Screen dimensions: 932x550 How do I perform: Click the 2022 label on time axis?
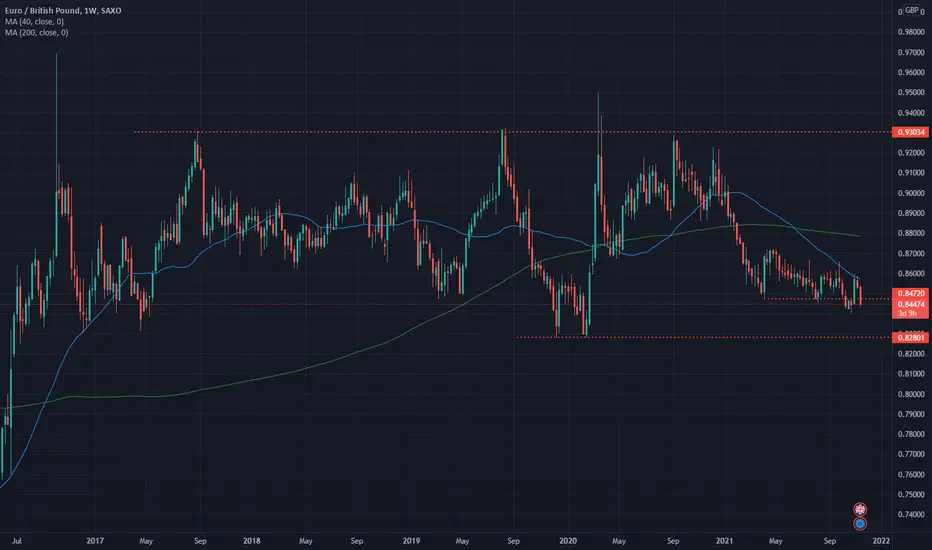(881, 540)
